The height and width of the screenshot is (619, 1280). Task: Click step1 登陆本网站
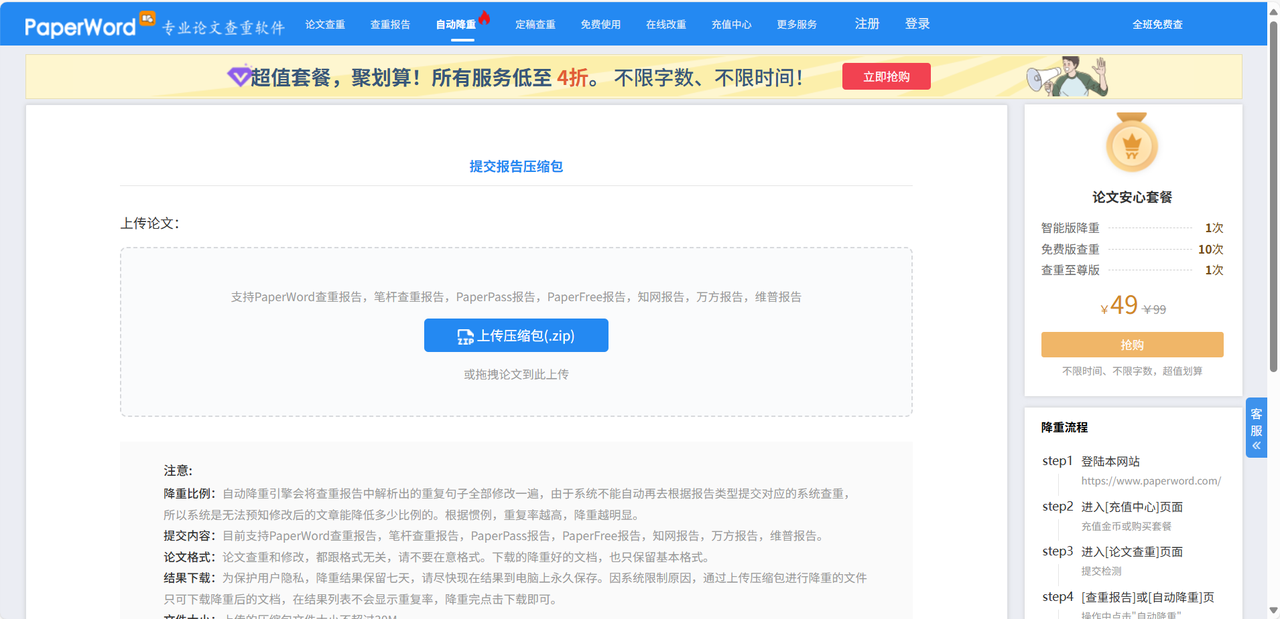tap(1091, 461)
